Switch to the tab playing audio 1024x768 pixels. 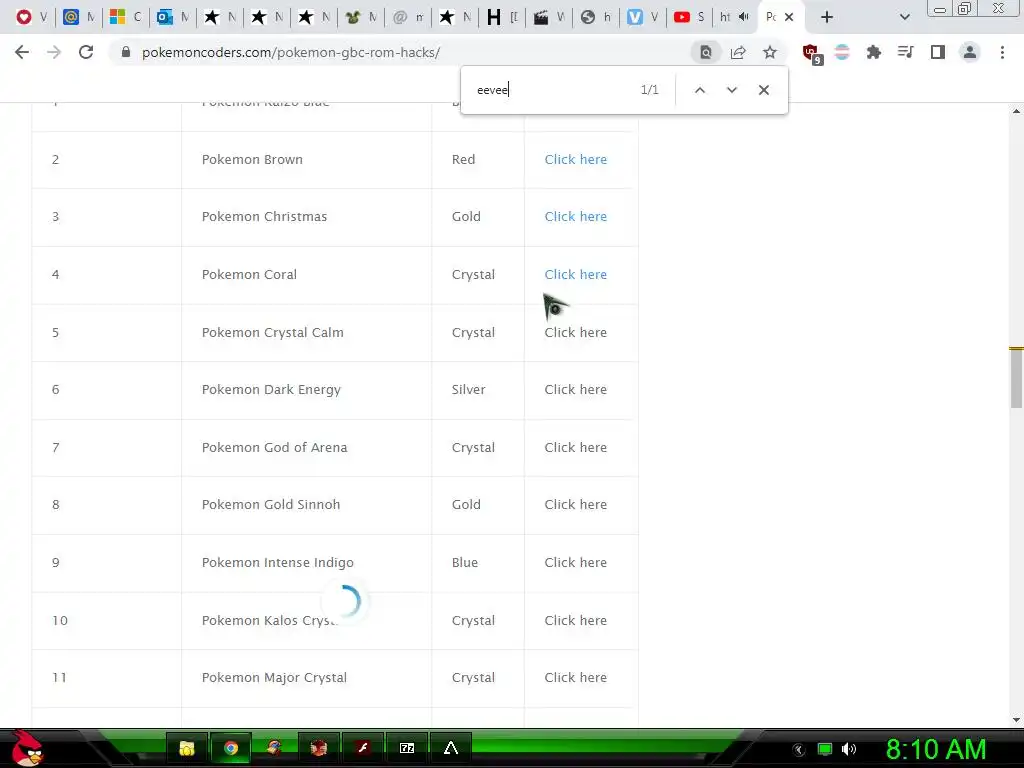click(x=735, y=17)
